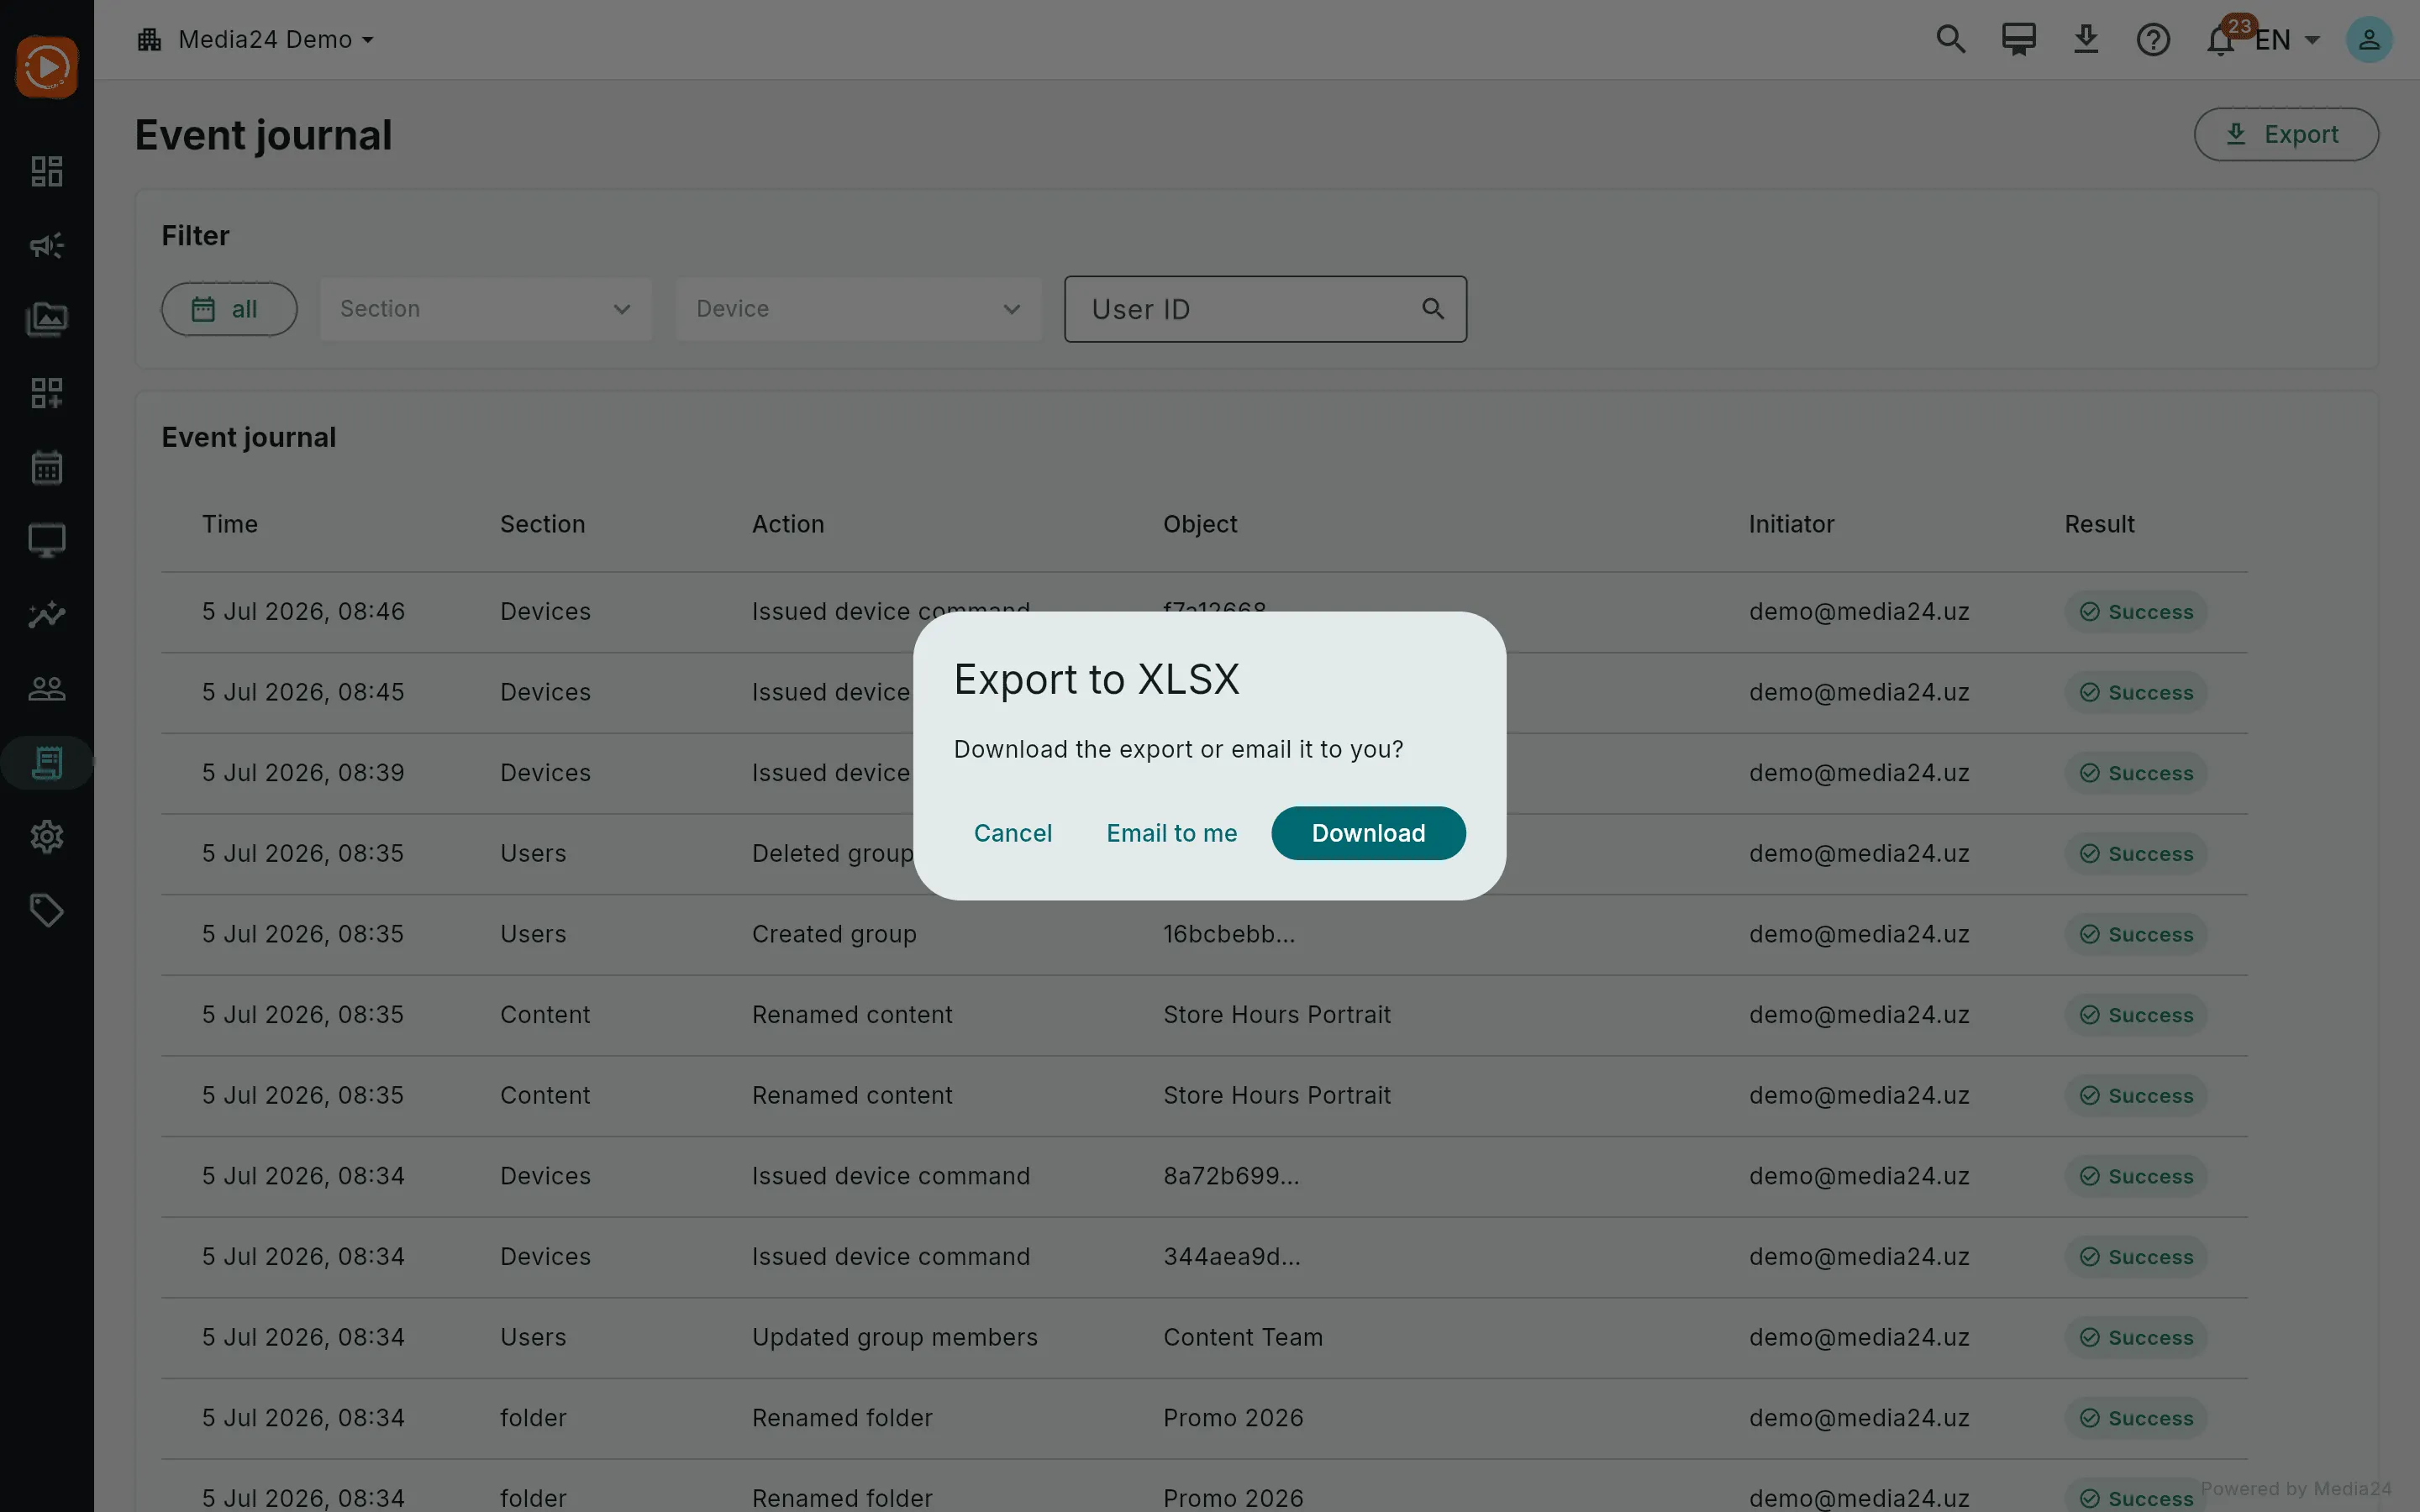This screenshot has width=2420, height=1512.
Task: Open the widgets add-grid icon
Action: (46, 393)
